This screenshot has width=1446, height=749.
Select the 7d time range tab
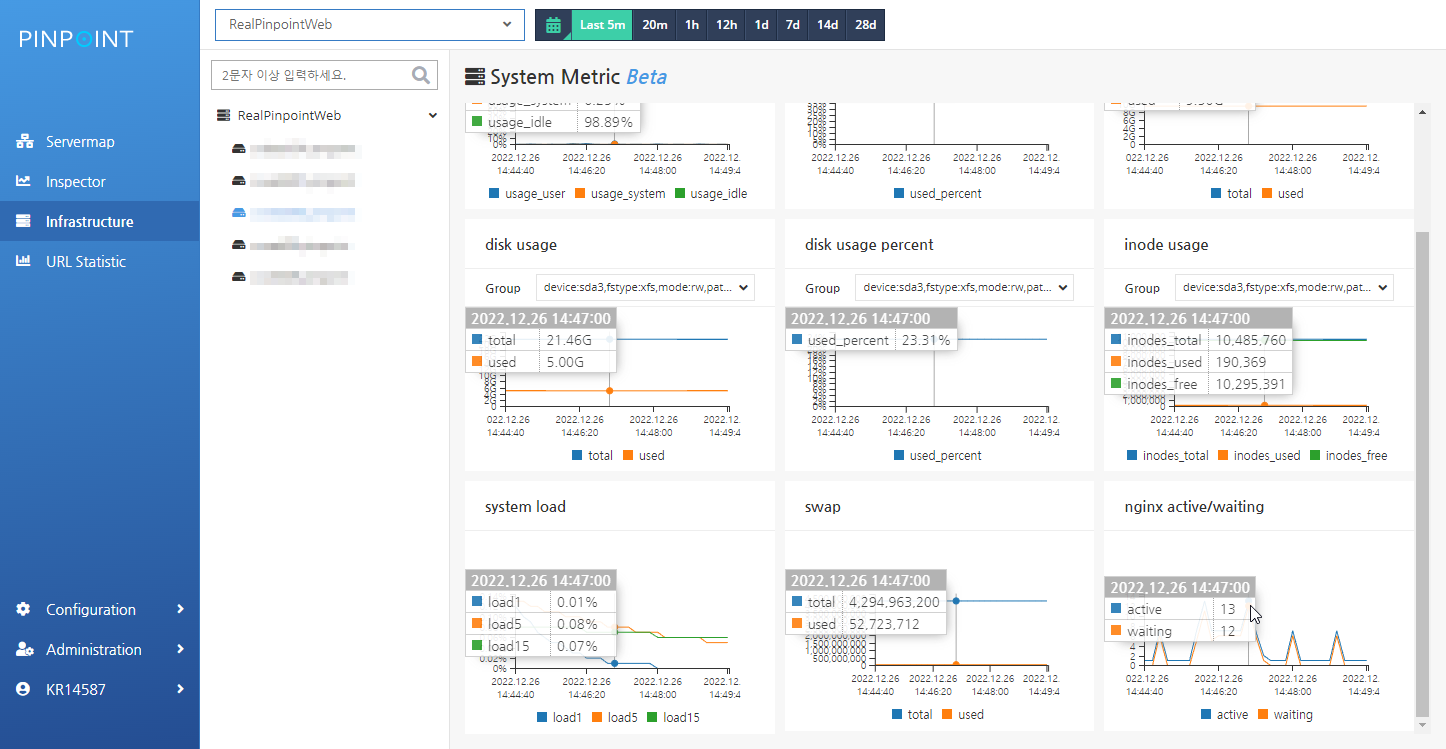click(793, 25)
